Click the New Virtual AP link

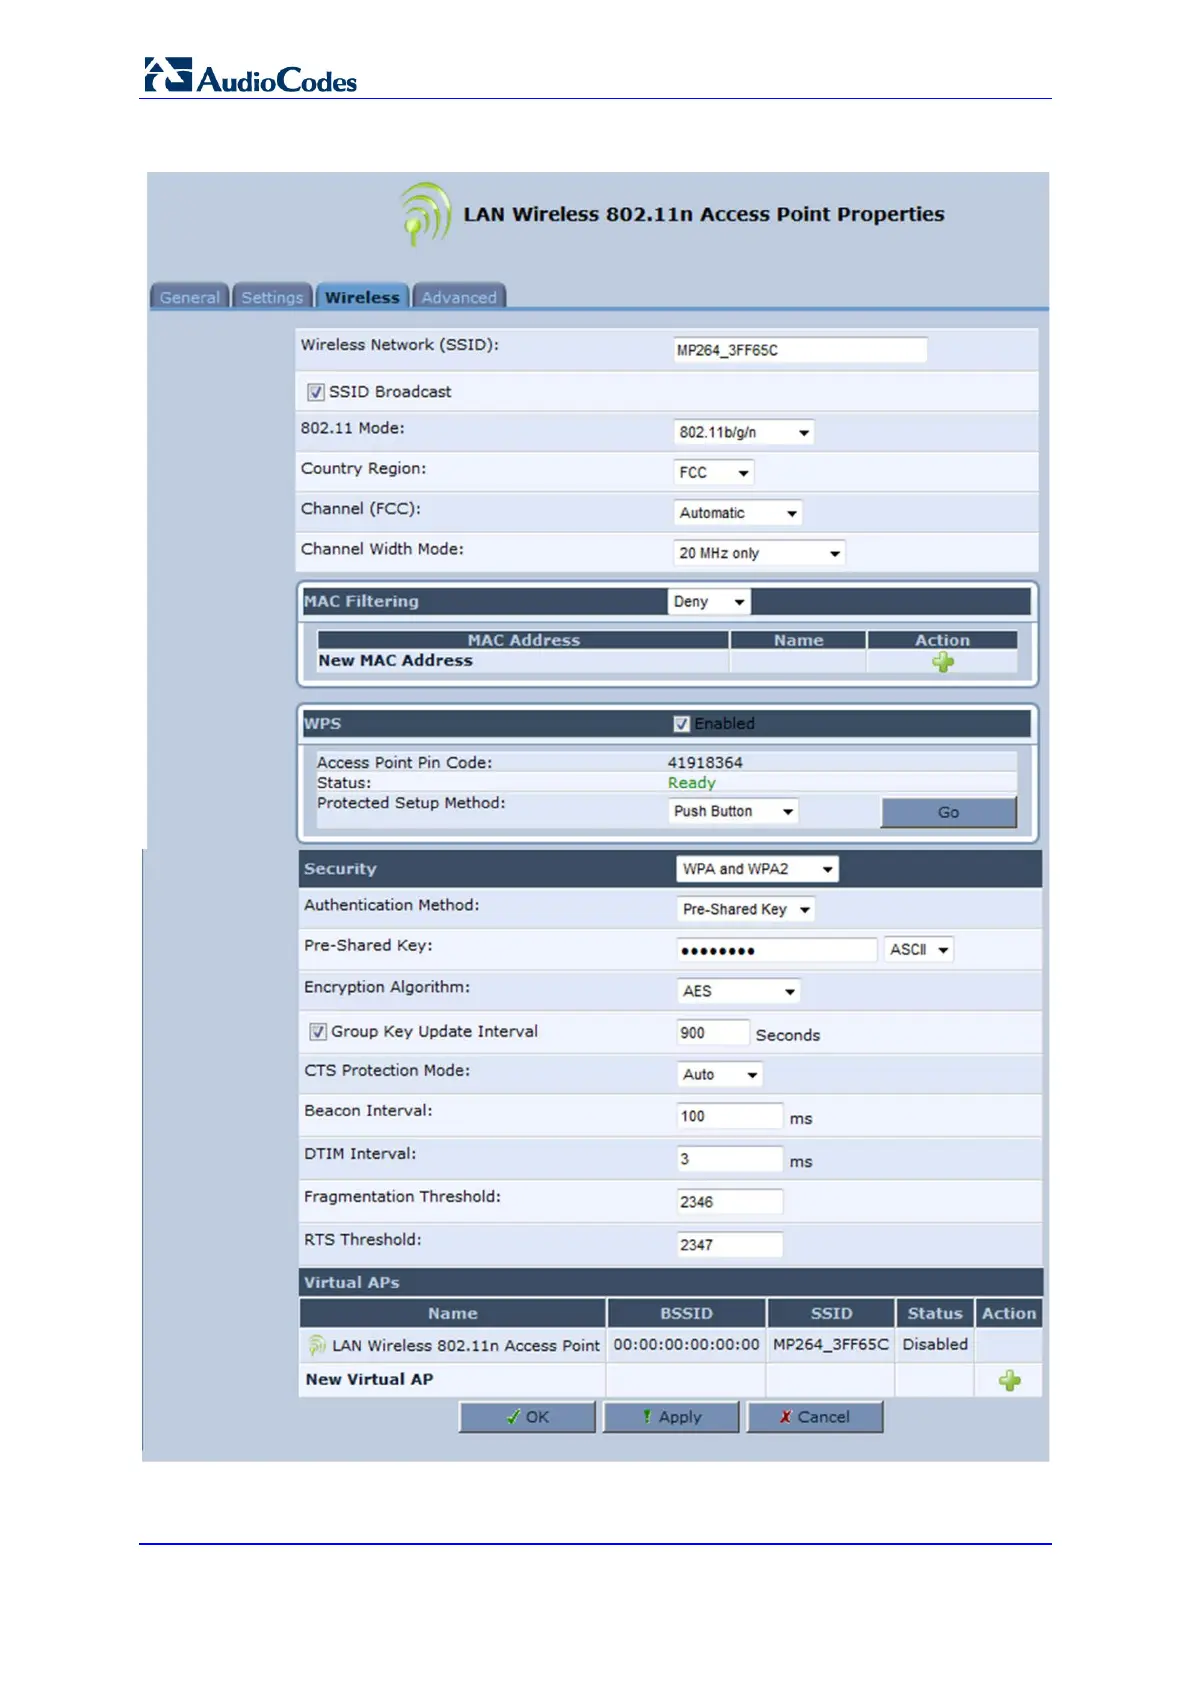pyautogui.click(x=369, y=1379)
